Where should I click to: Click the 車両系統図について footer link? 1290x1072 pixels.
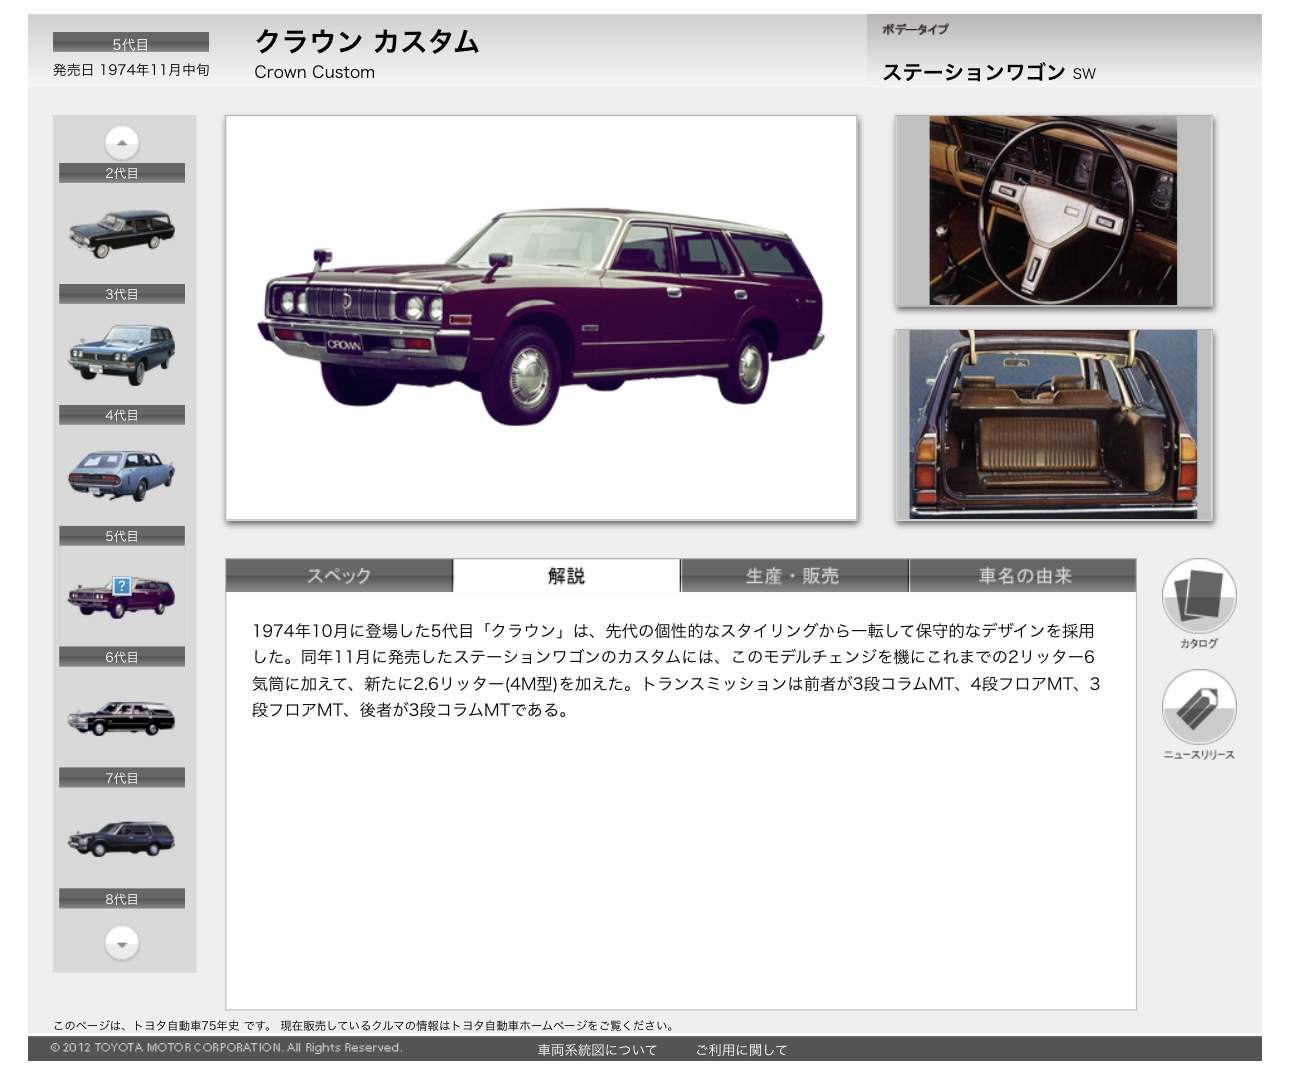pyautogui.click(x=597, y=1050)
